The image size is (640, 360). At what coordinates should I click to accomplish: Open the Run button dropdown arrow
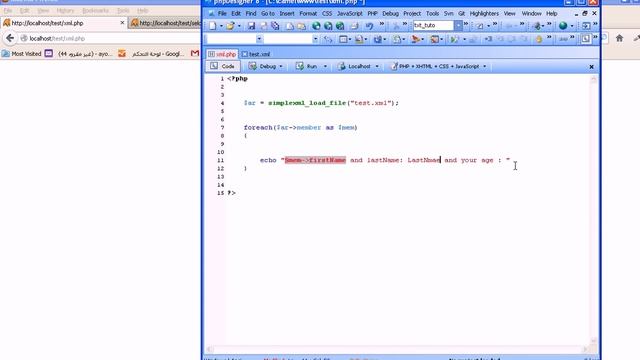(x=325, y=66)
